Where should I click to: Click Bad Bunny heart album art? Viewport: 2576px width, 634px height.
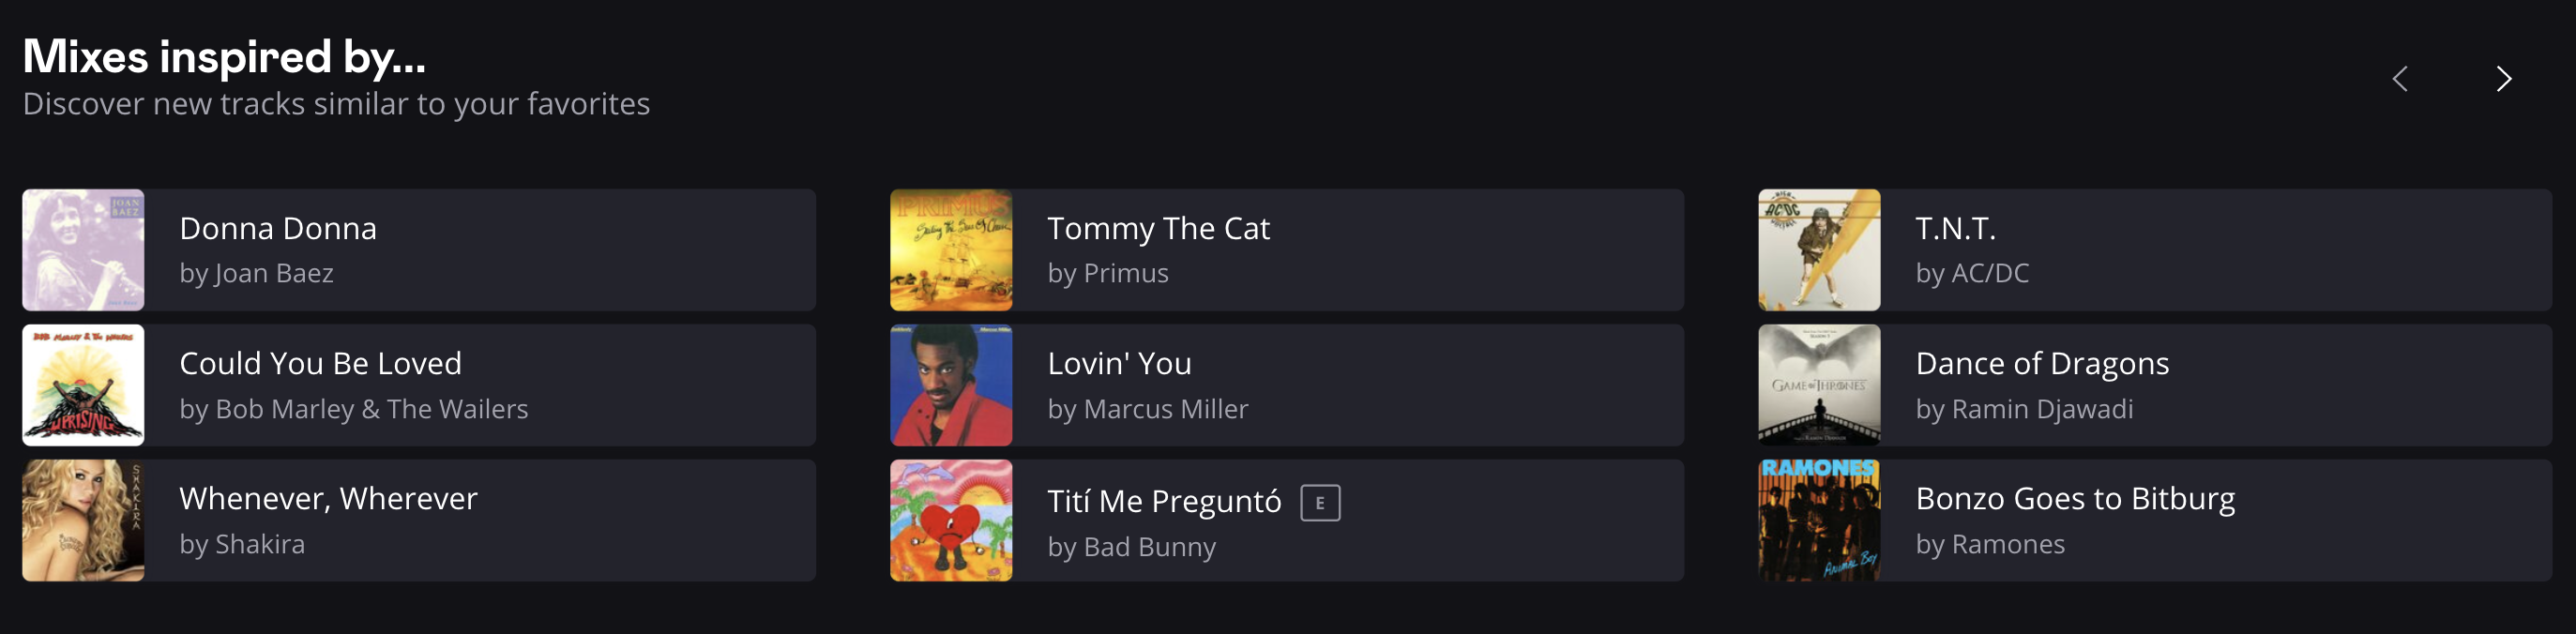point(951,520)
